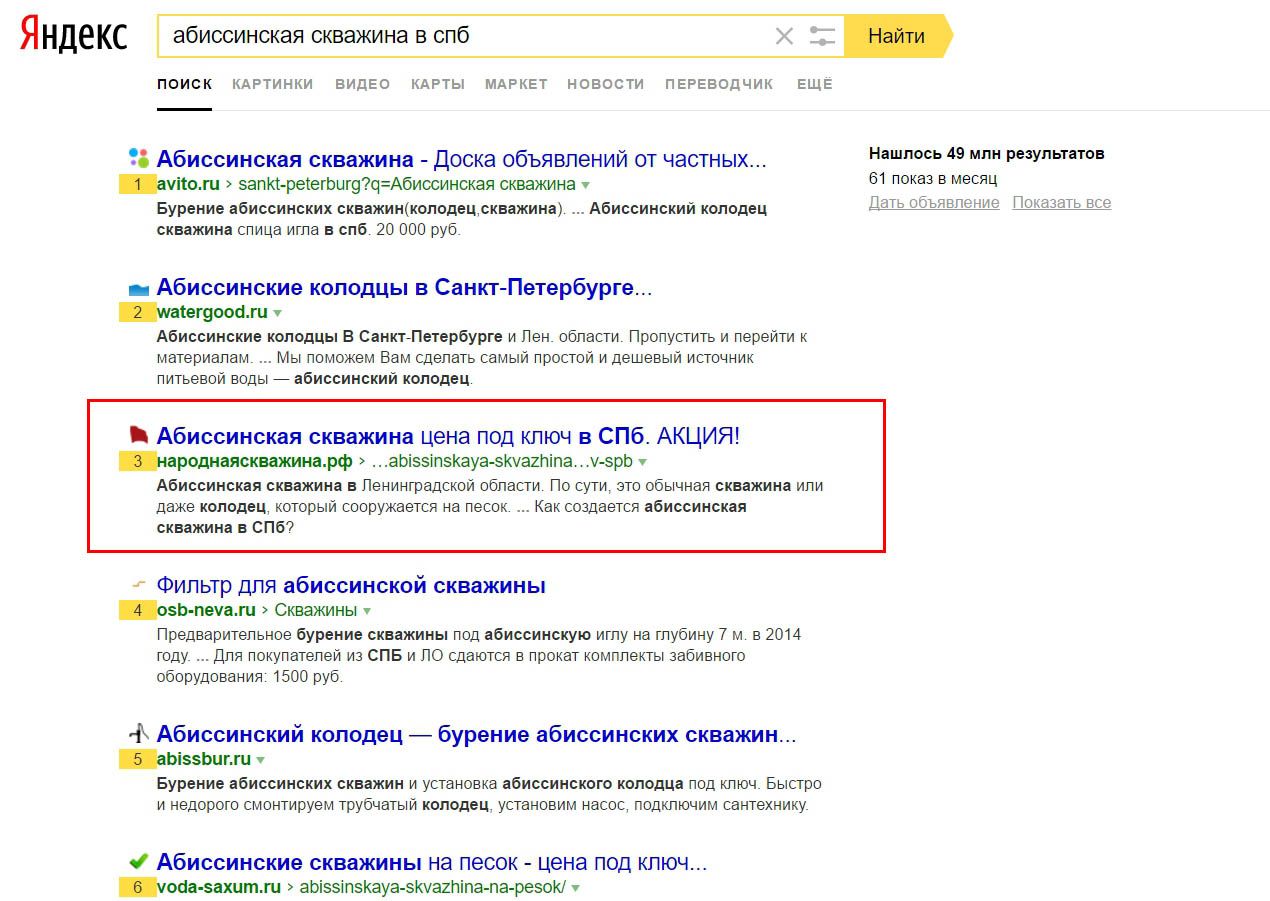
Task: Click the red flag favicon of народнаяскважина.рф
Action: (138, 435)
